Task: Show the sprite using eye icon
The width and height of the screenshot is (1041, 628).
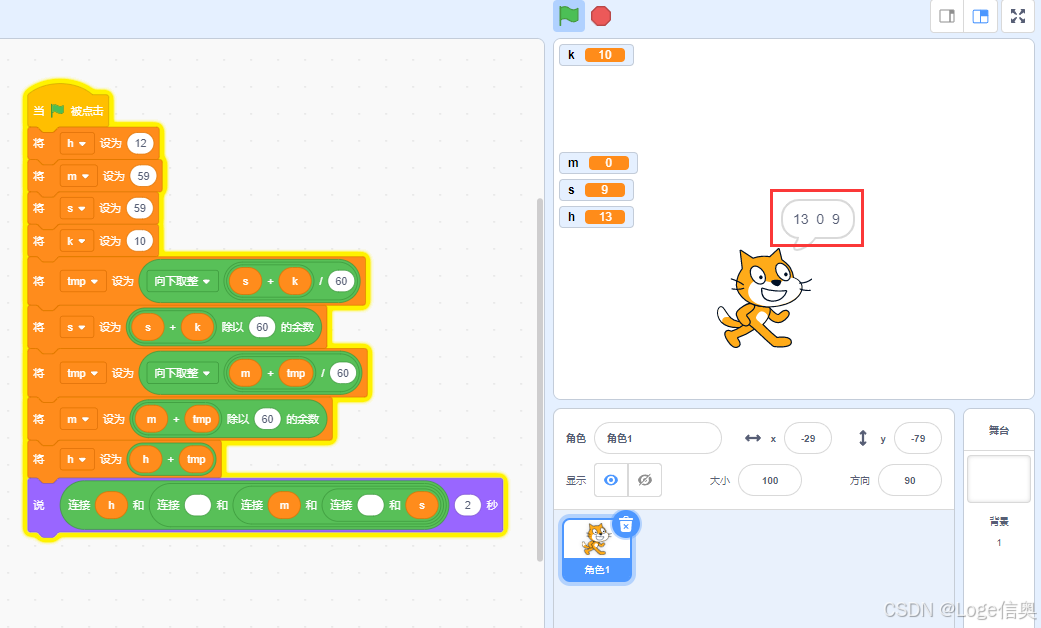Action: click(611, 480)
